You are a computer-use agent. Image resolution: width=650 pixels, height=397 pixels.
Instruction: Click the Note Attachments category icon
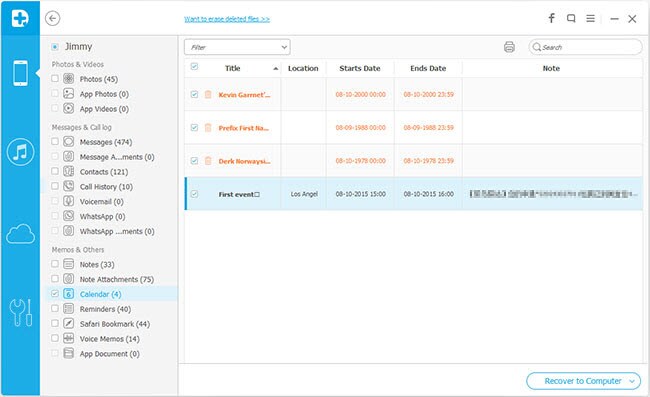pyautogui.click(x=68, y=279)
